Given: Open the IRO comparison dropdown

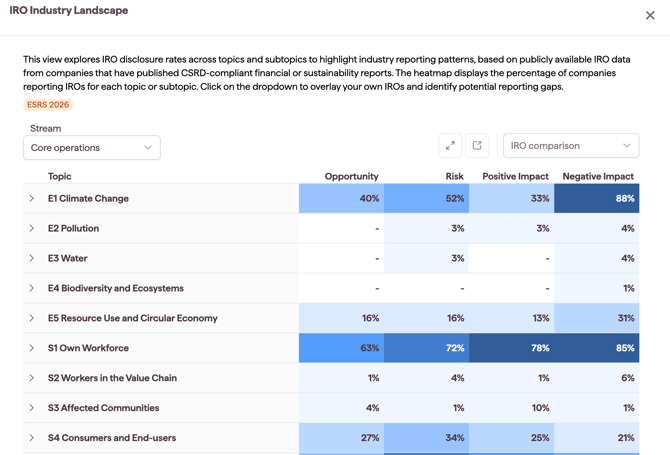Looking at the screenshot, I should 571,146.
